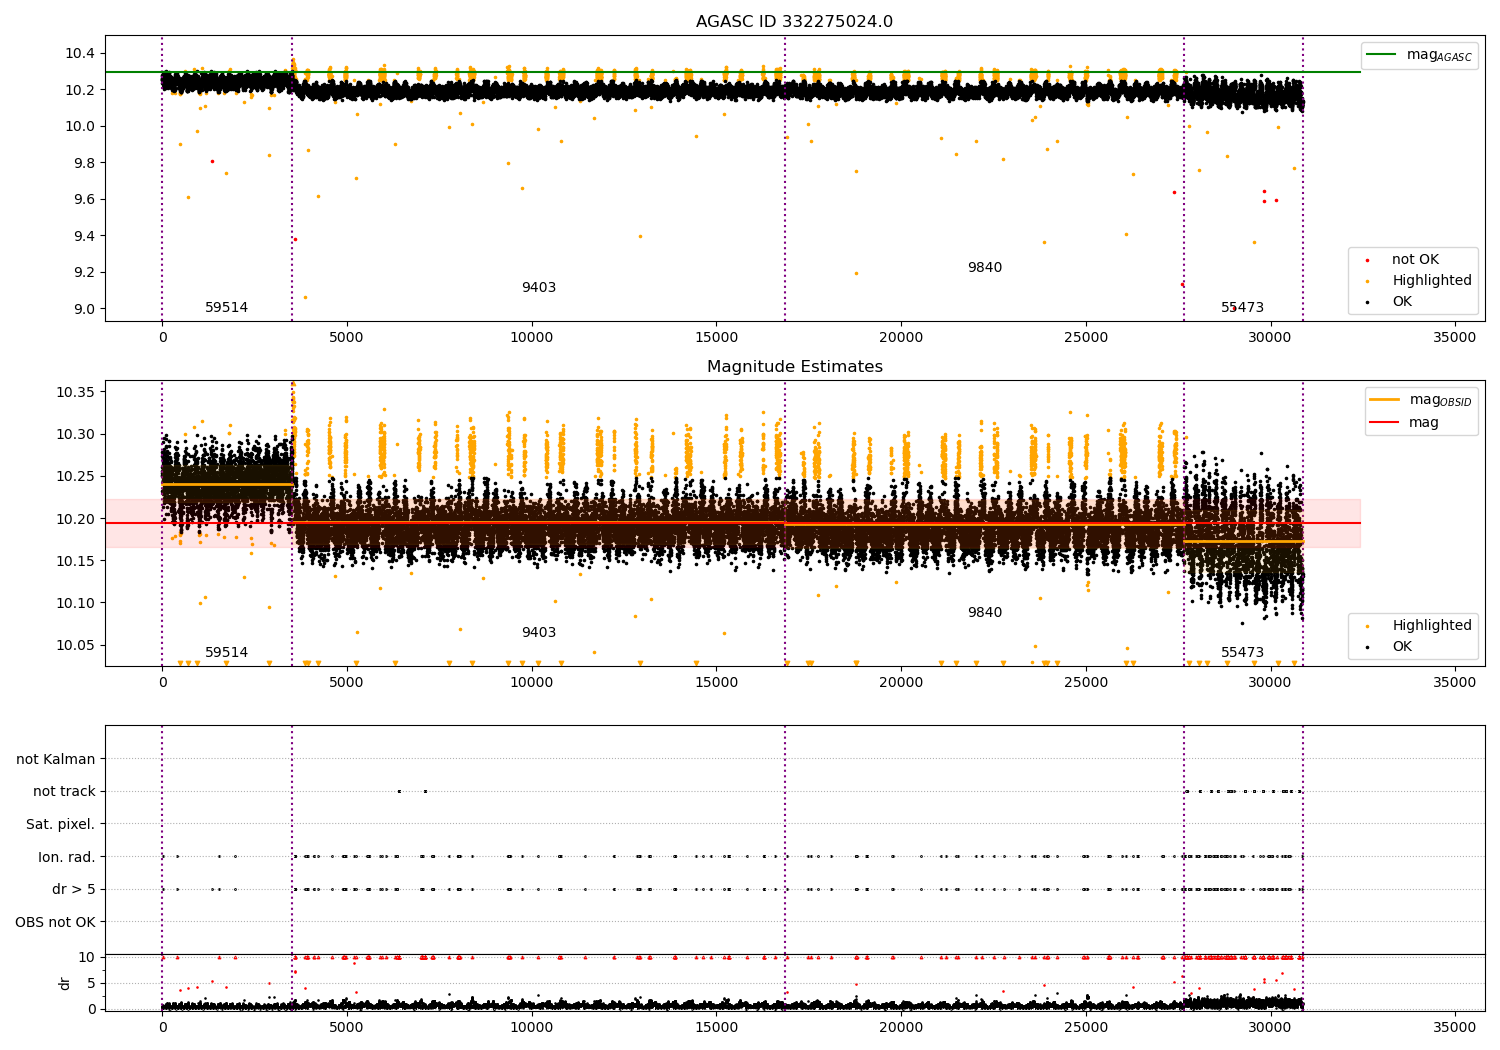The image size is (1500, 1050).
Task: Click the orange mag OBSID legend entry
Action: pos(1420,400)
